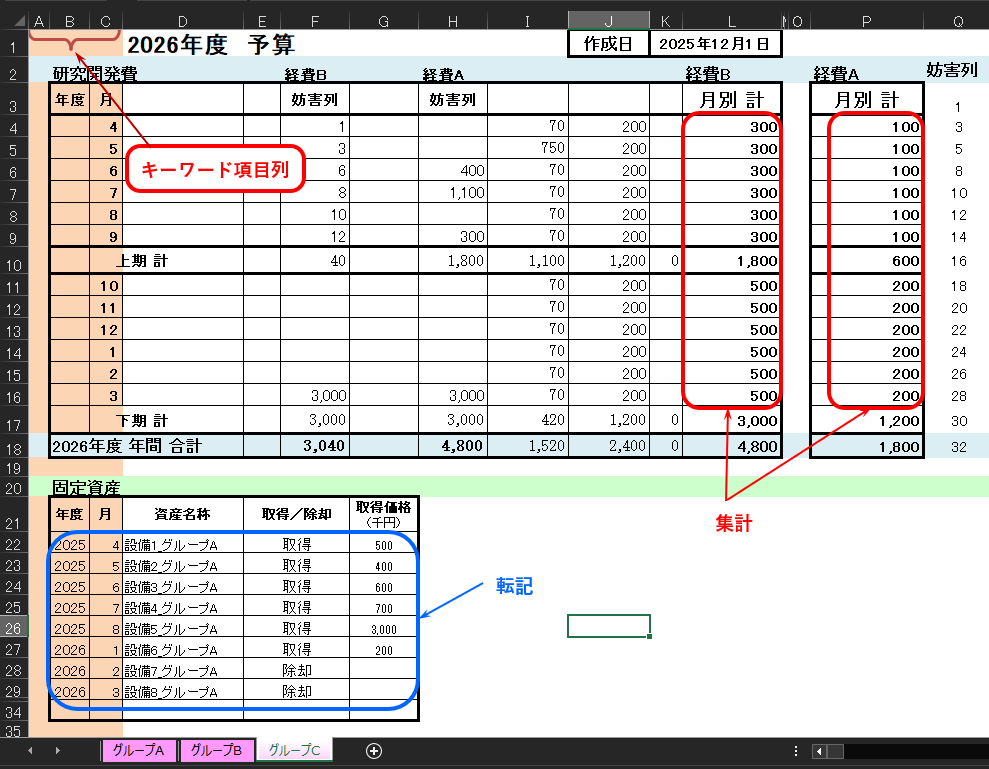Click the 下期 計 row label
This screenshot has height=769, width=989.
pyautogui.click(x=142, y=420)
